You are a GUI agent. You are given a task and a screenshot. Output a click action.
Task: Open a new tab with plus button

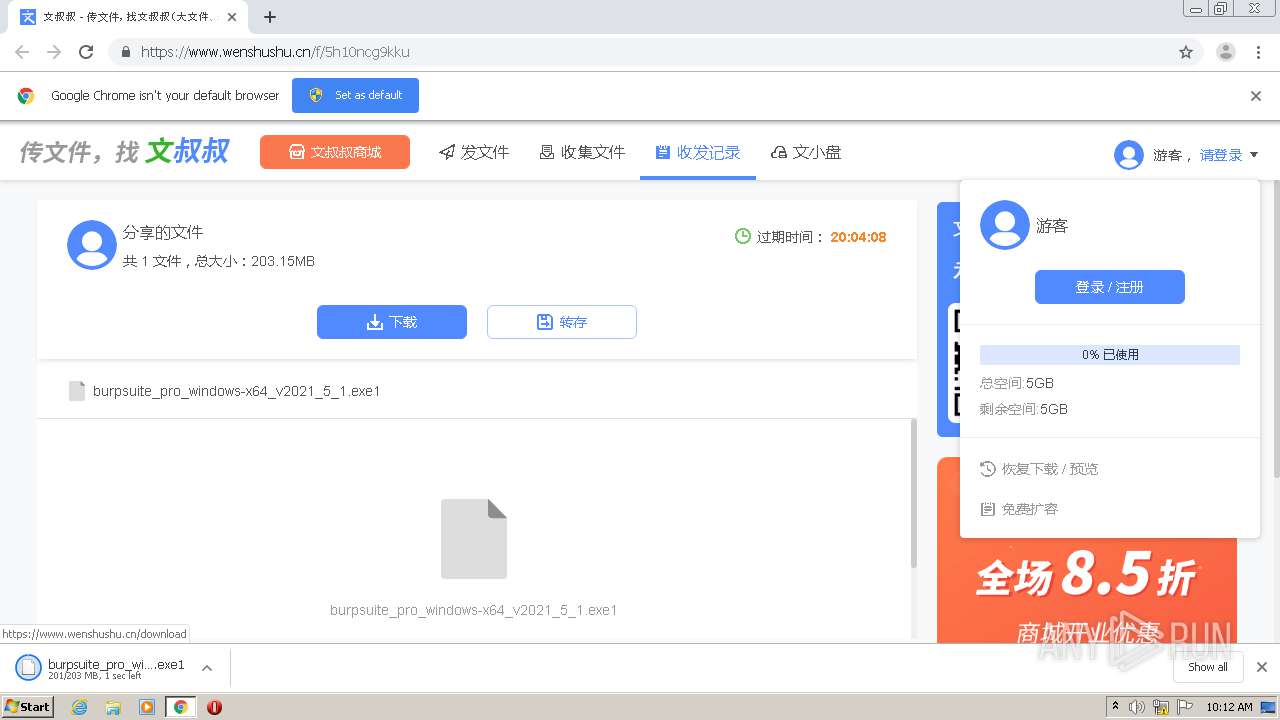[x=270, y=17]
